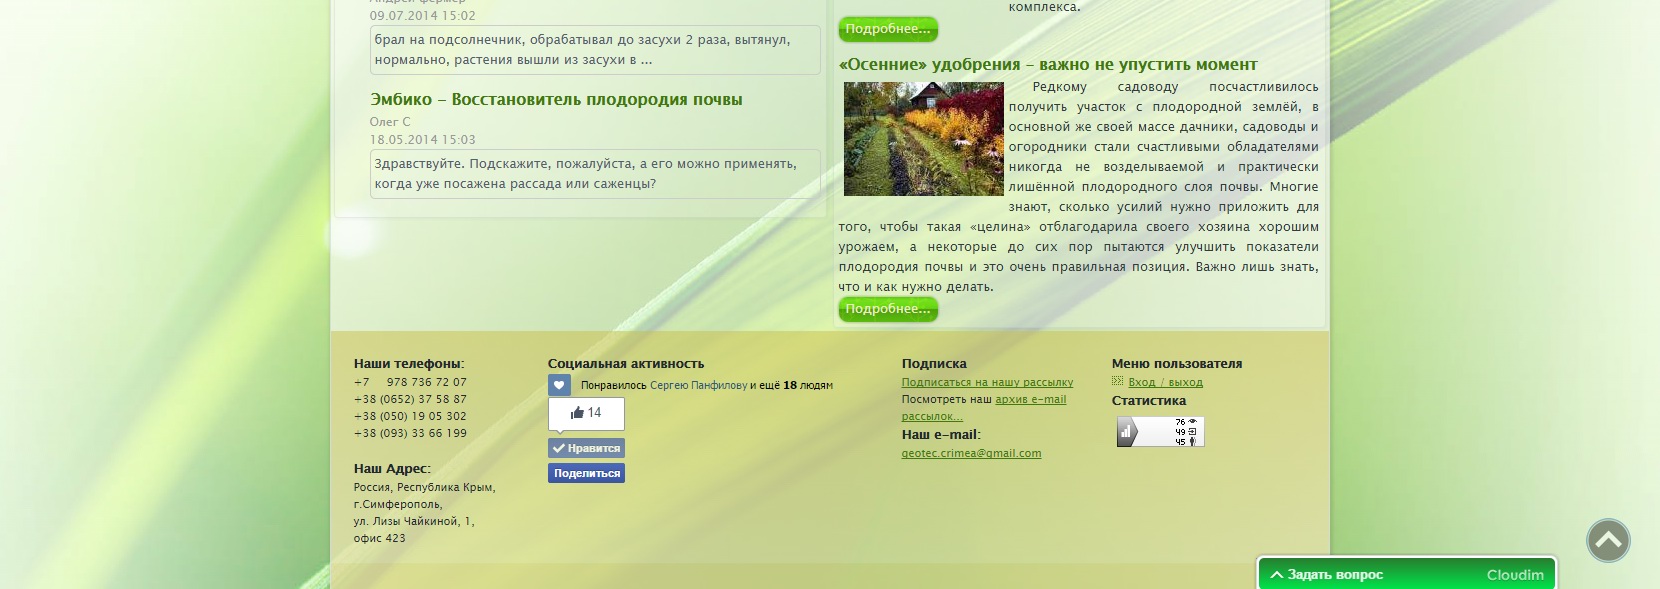The image size is (1660, 589).
Task: Click the round scroll-to-top arrow icon
Action: (x=1608, y=541)
